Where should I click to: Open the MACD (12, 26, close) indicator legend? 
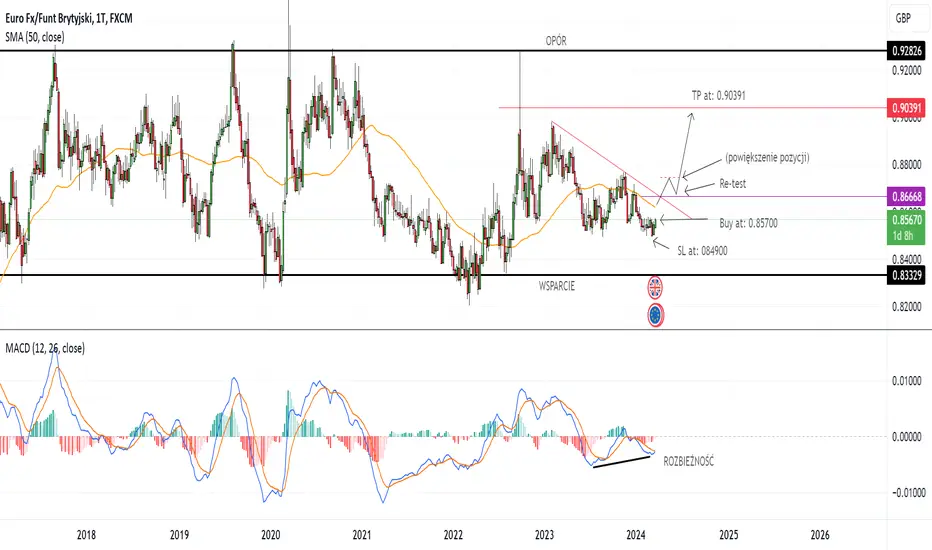pos(45,348)
